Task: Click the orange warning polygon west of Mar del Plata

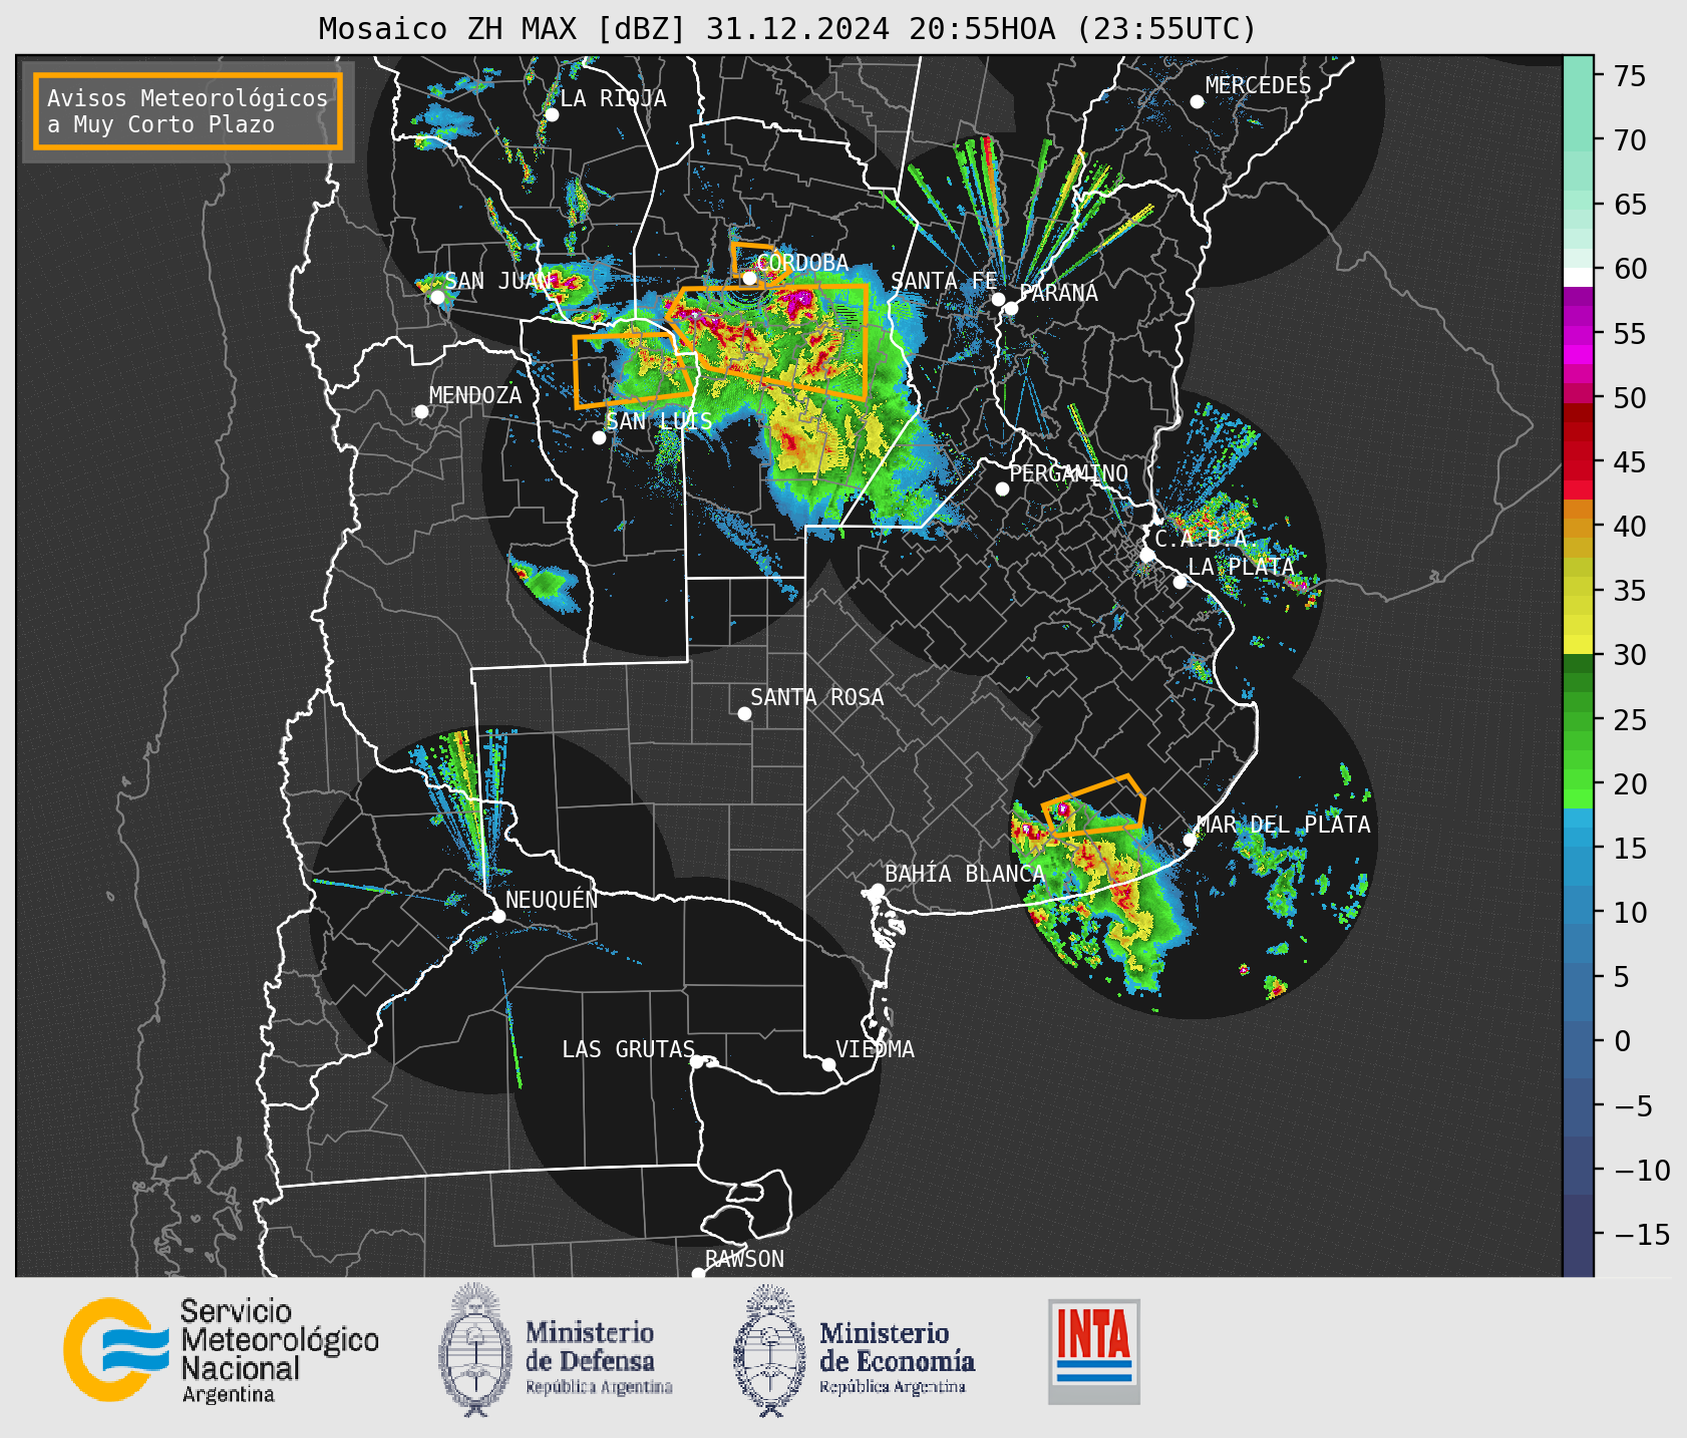Action: [1095, 805]
